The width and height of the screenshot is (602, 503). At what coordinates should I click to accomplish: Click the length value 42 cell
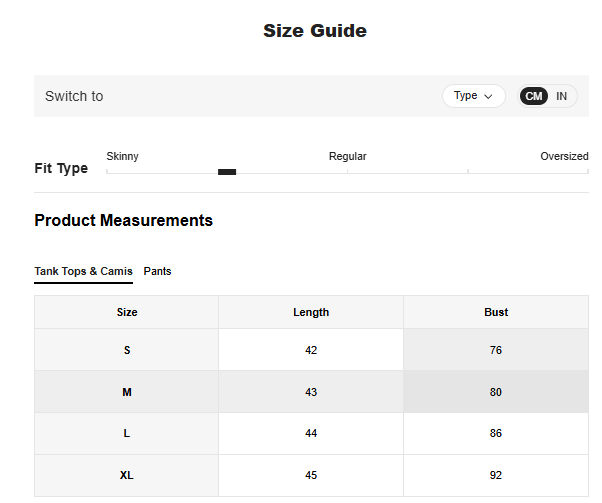point(311,350)
